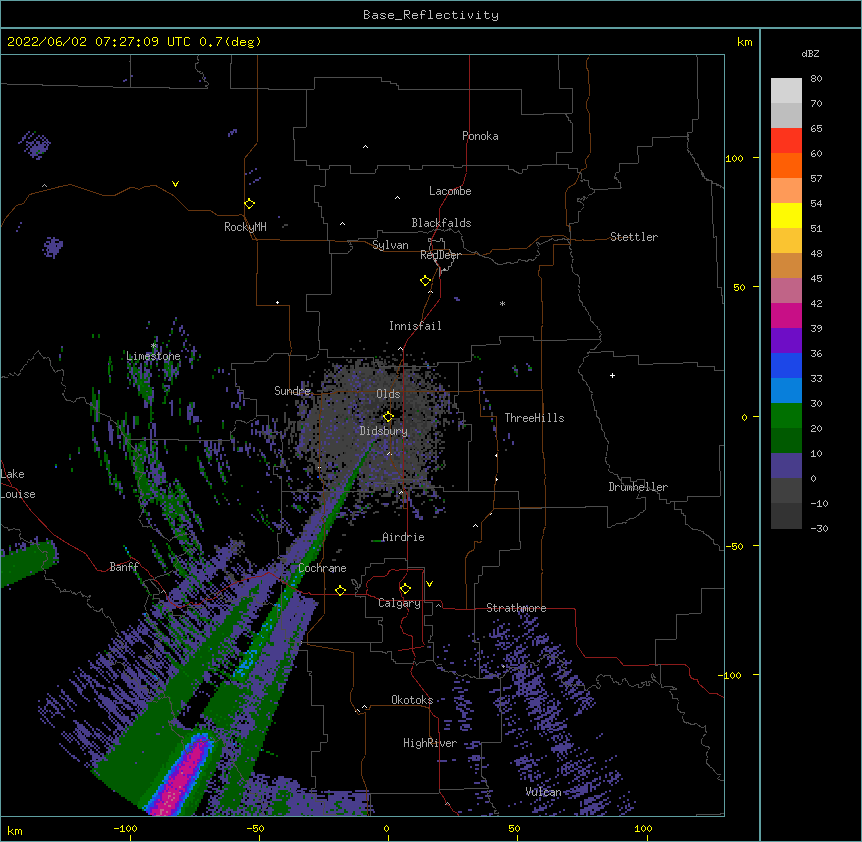The image size is (862, 842).
Task: Click the Lacombe map label
Action: point(450,191)
